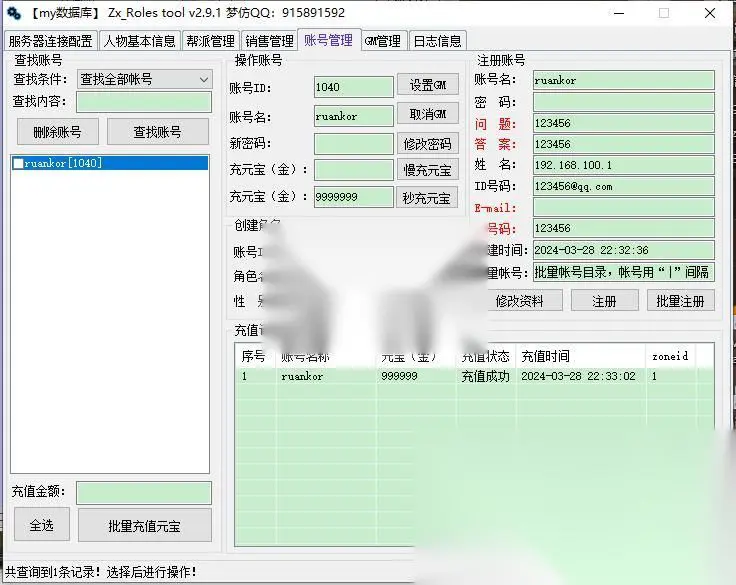This screenshot has width=736, height=585.
Task: Focus the 密码 field in 注册账号
Action: (624, 102)
